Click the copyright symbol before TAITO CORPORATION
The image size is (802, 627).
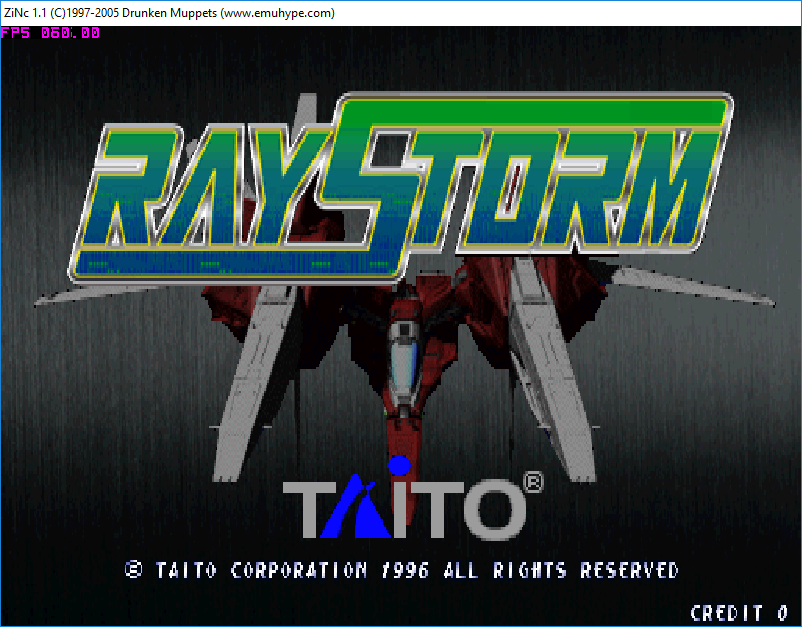point(131,571)
